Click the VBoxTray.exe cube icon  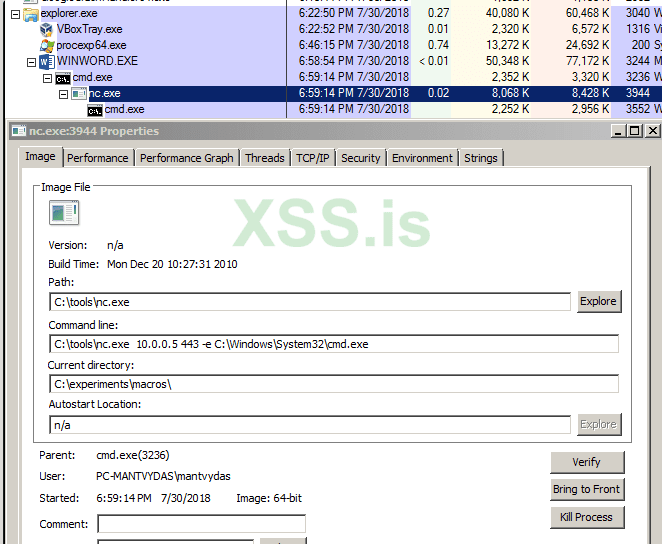coord(46,30)
